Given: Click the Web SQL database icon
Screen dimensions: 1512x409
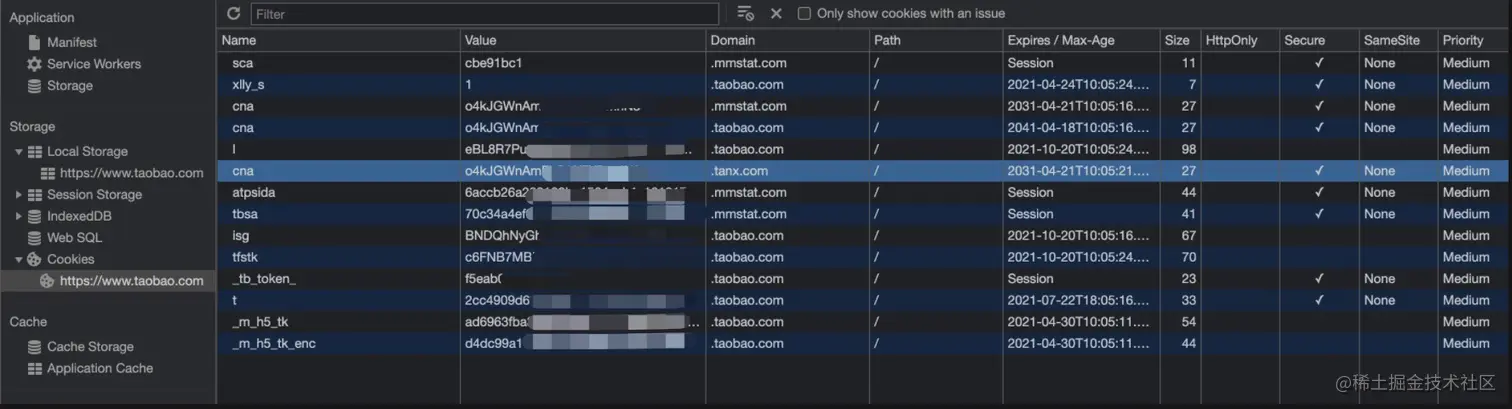Looking at the screenshot, I should tap(35, 238).
